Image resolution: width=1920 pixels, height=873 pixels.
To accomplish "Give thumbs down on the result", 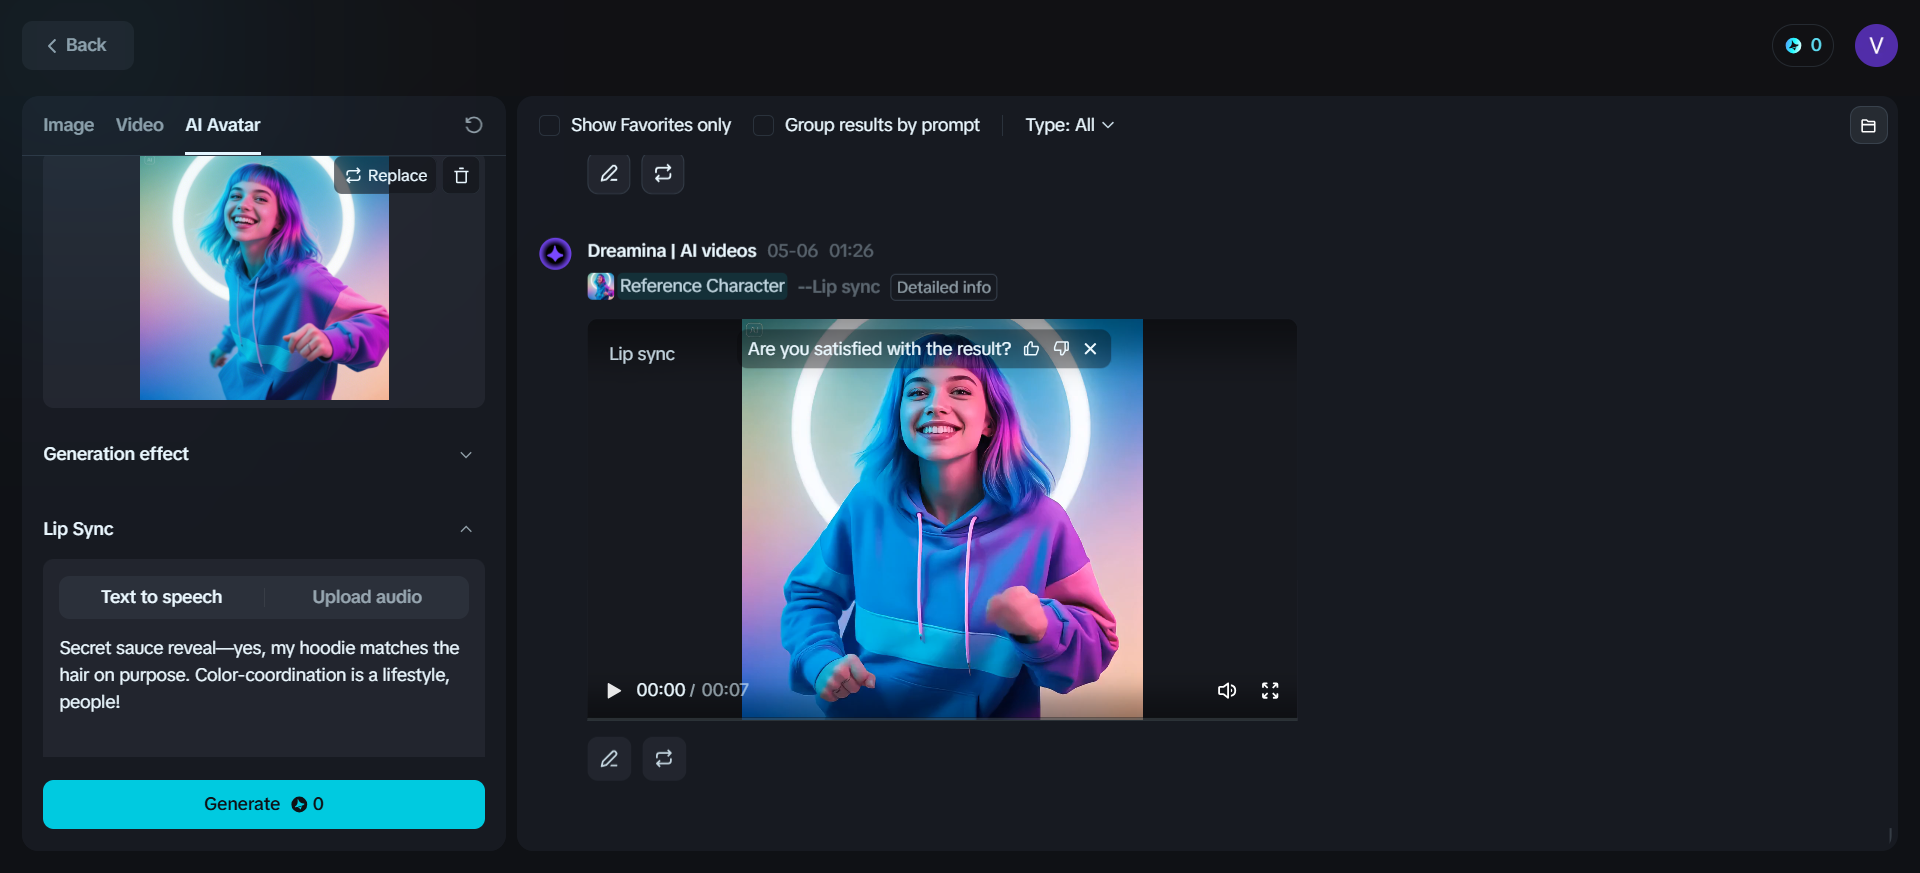I will 1061,349.
